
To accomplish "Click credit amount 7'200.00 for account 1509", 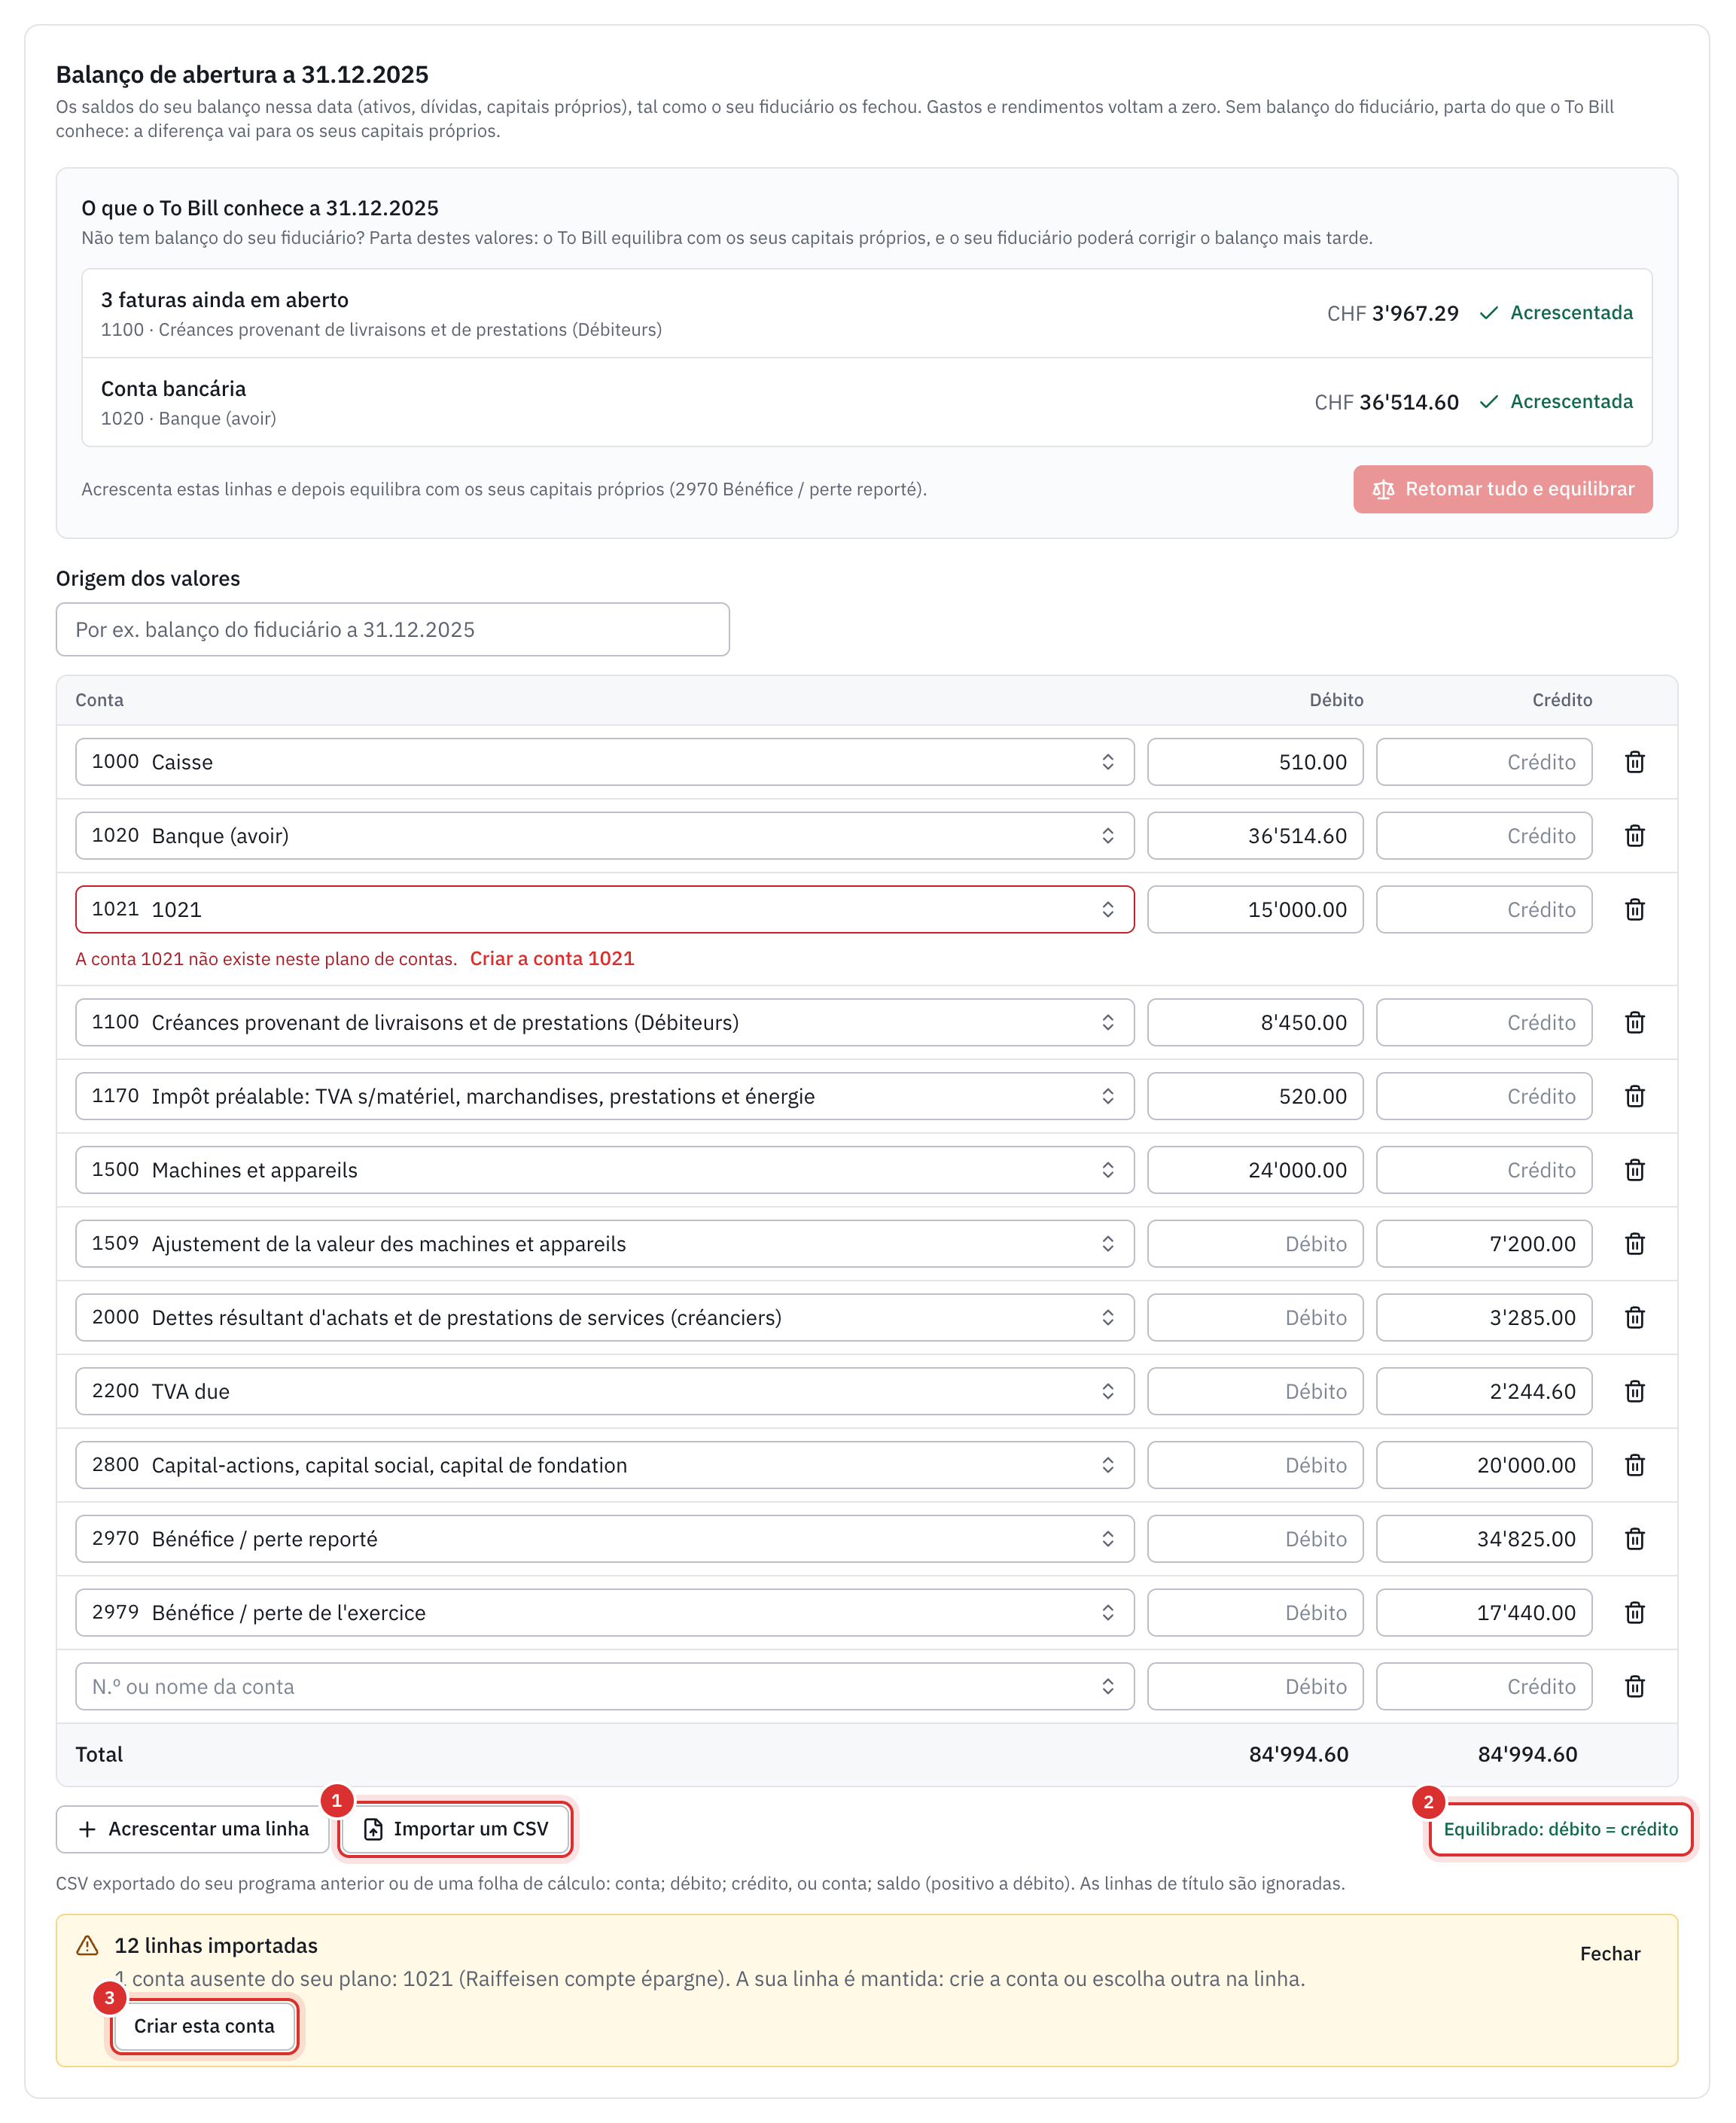I will coord(1484,1244).
